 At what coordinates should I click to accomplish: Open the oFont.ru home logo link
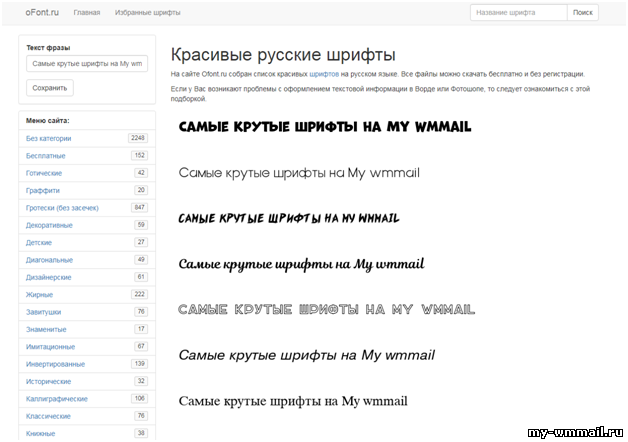click(42, 12)
